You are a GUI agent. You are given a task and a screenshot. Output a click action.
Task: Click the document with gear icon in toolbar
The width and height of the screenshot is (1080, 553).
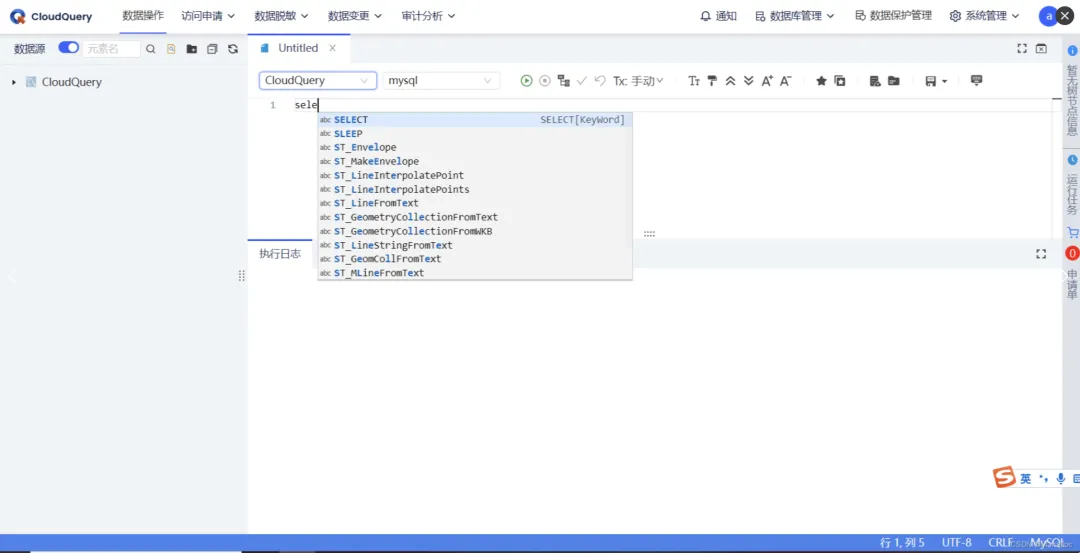point(875,81)
